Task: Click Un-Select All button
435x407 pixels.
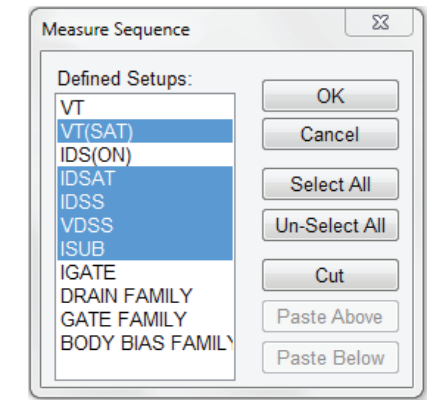Action: click(330, 225)
